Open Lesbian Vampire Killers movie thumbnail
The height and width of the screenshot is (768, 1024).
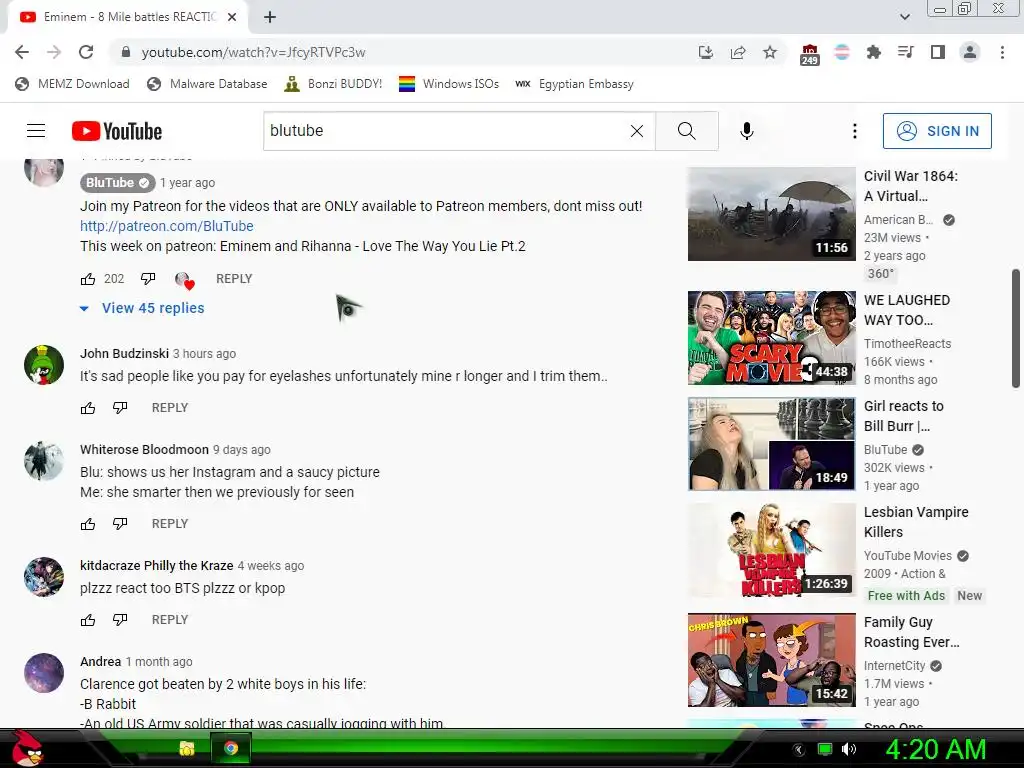(x=771, y=550)
